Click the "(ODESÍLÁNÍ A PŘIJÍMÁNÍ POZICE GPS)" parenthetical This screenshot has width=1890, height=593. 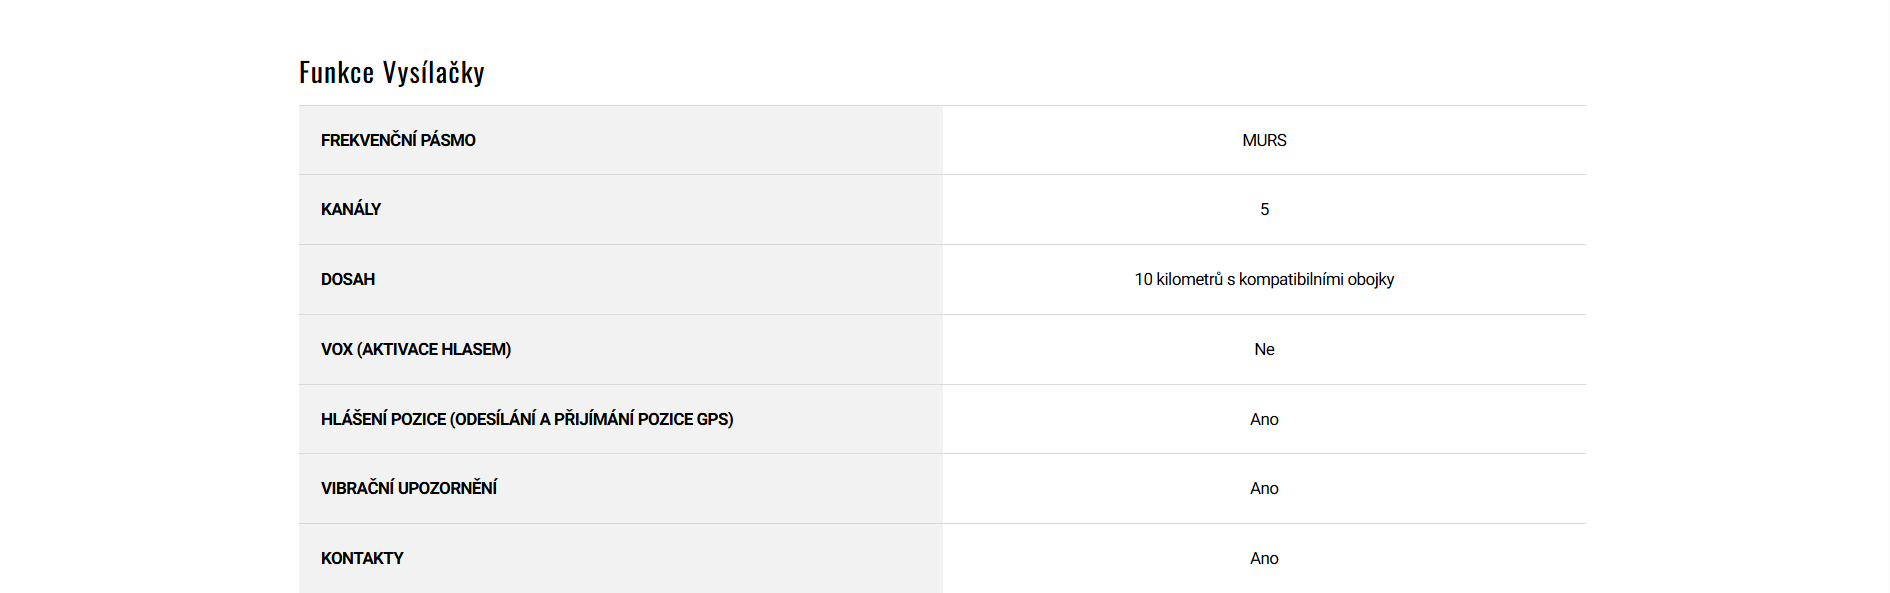tap(591, 420)
